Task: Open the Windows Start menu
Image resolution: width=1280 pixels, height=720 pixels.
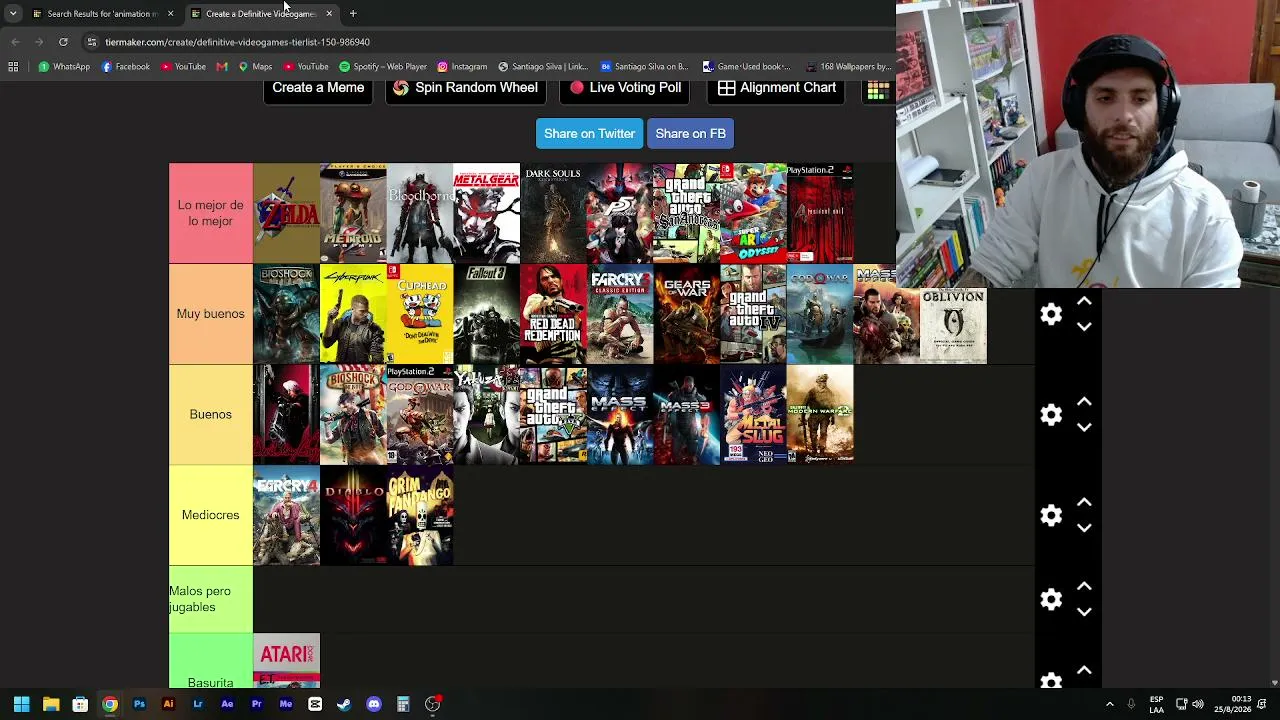Action: coord(21,704)
